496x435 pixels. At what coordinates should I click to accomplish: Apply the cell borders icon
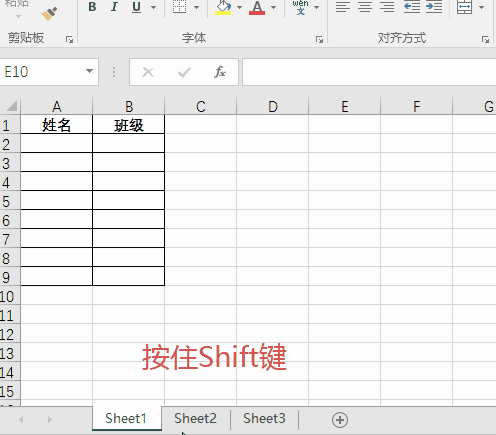[x=179, y=7]
